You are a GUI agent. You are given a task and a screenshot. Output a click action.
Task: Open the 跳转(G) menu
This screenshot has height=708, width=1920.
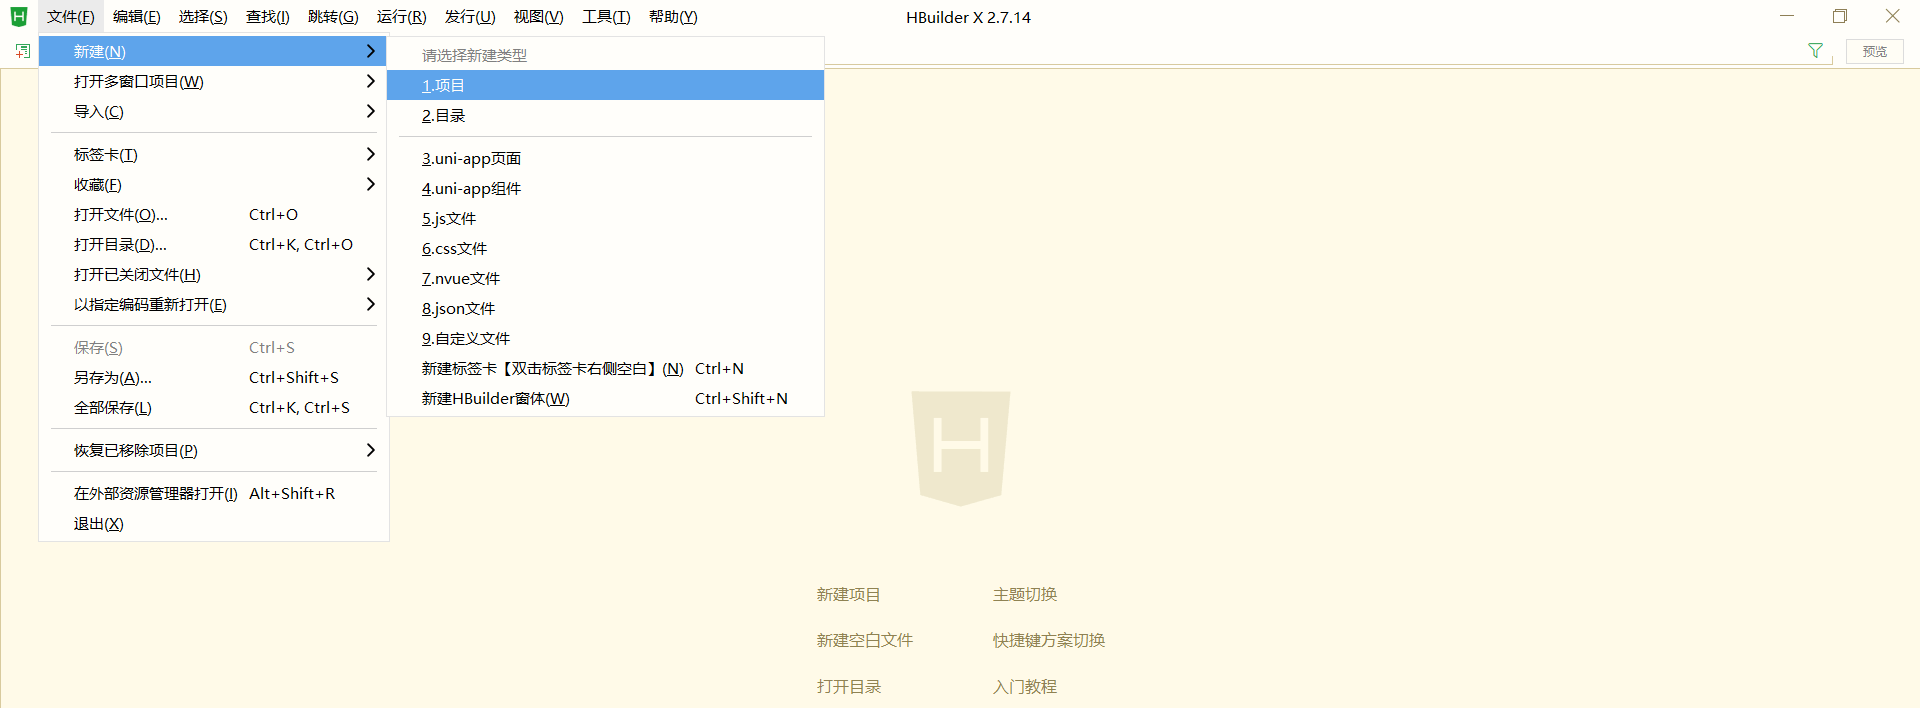(x=333, y=17)
